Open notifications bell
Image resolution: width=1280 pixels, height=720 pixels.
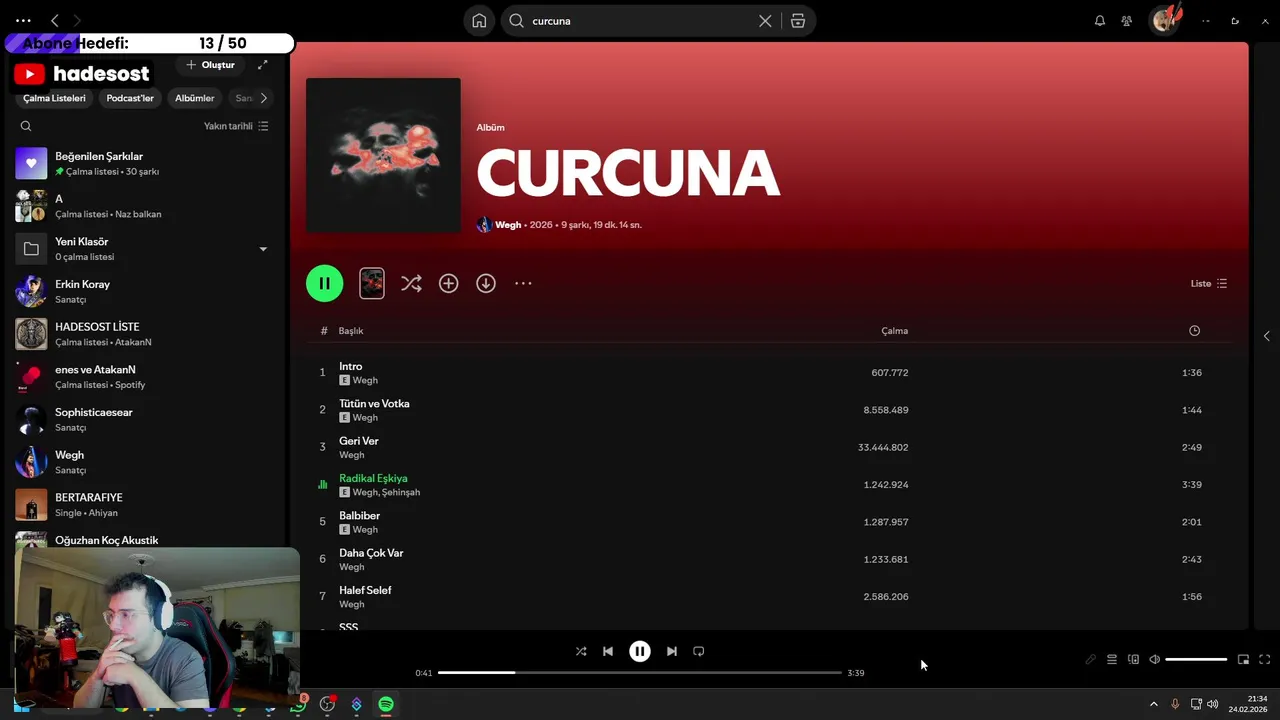click(1100, 21)
